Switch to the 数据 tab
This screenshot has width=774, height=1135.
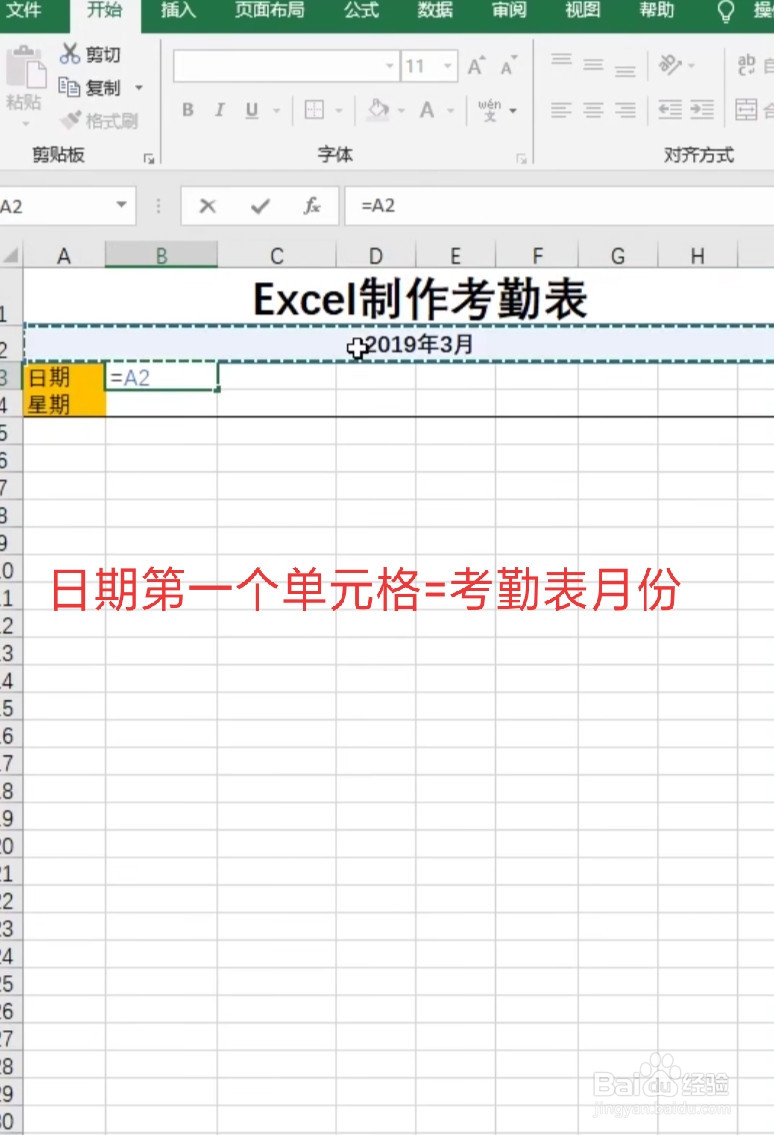(x=435, y=10)
